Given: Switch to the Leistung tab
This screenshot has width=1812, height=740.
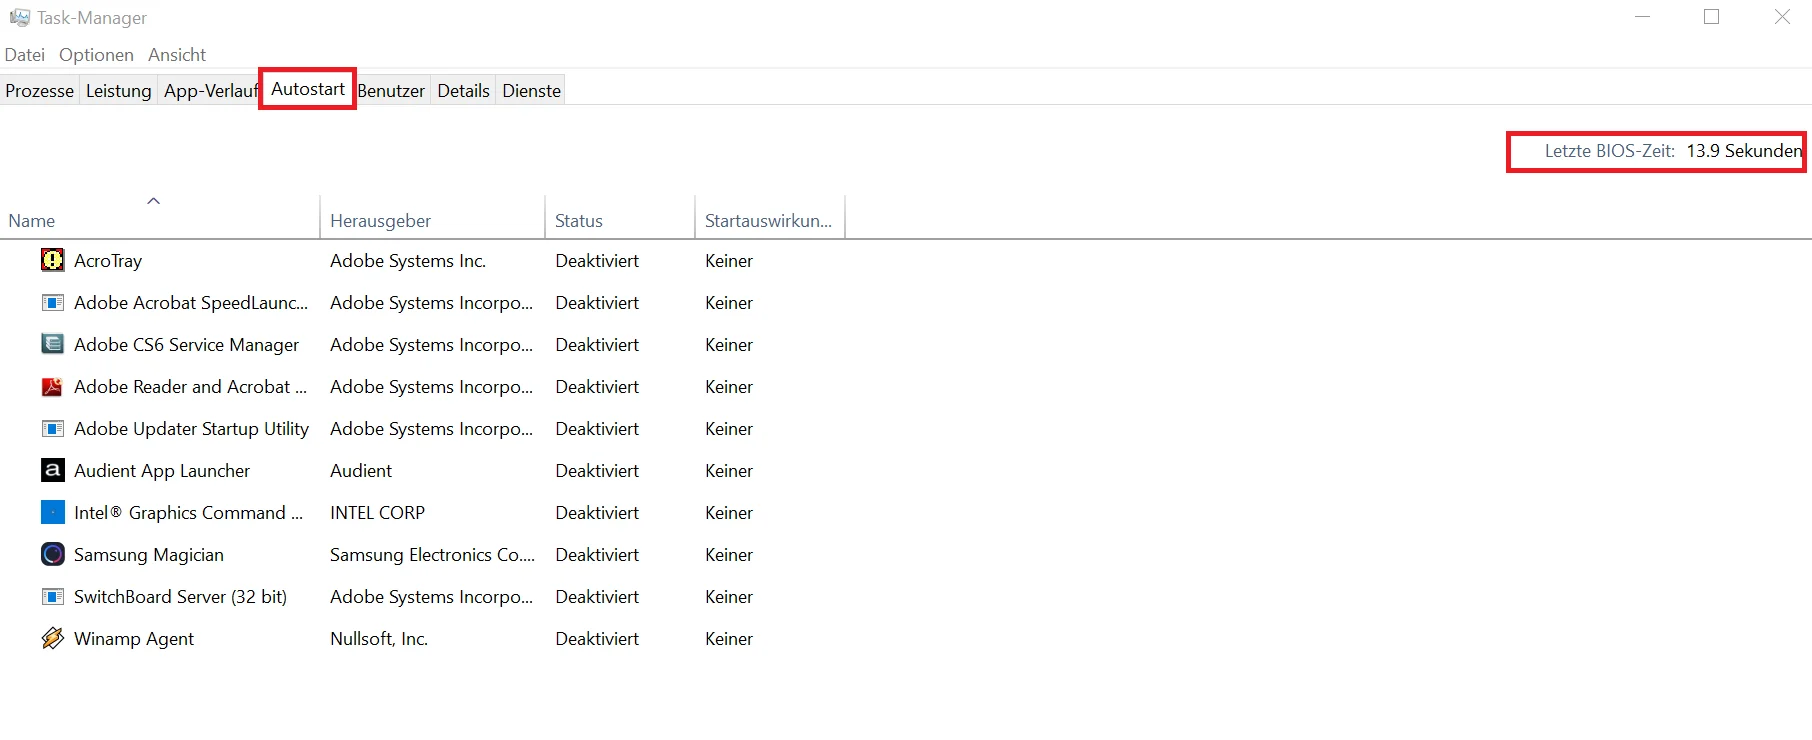Looking at the screenshot, I should (x=118, y=90).
